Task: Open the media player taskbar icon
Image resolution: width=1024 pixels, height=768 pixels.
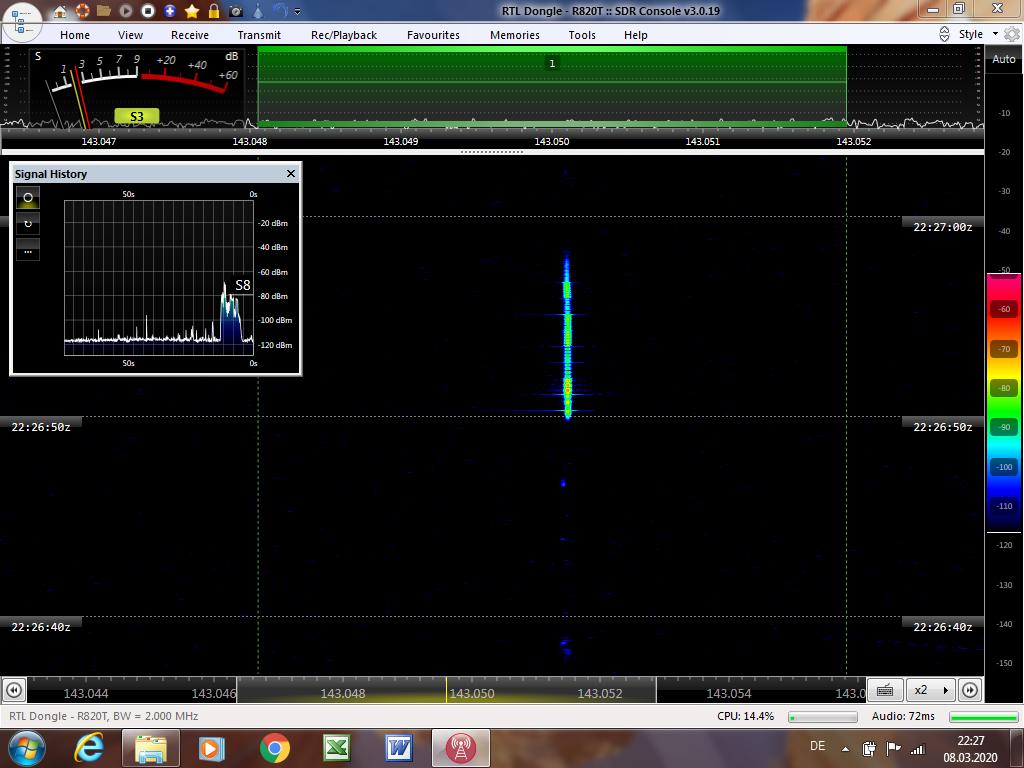Action: (212, 748)
